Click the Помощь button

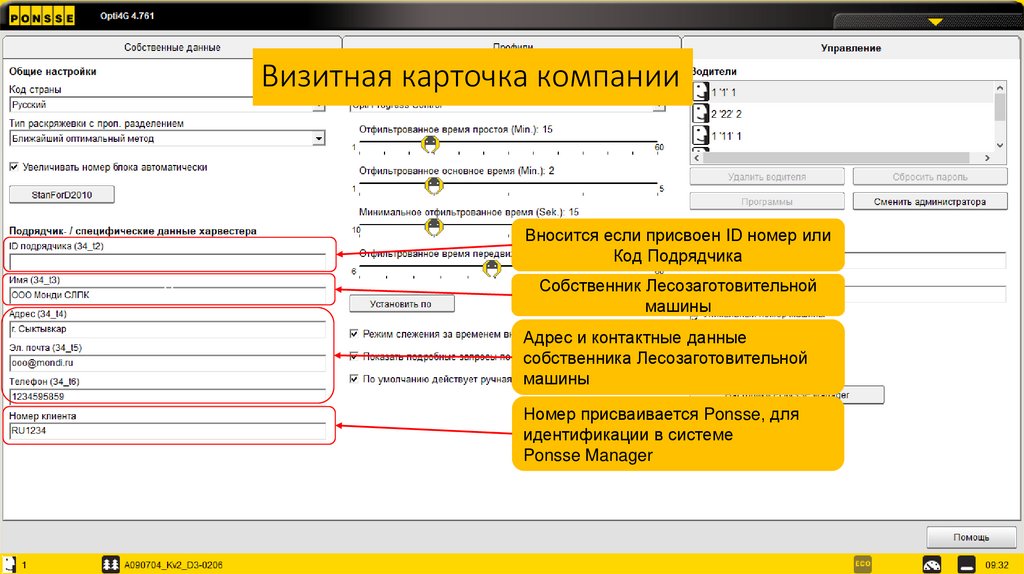coord(971,537)
